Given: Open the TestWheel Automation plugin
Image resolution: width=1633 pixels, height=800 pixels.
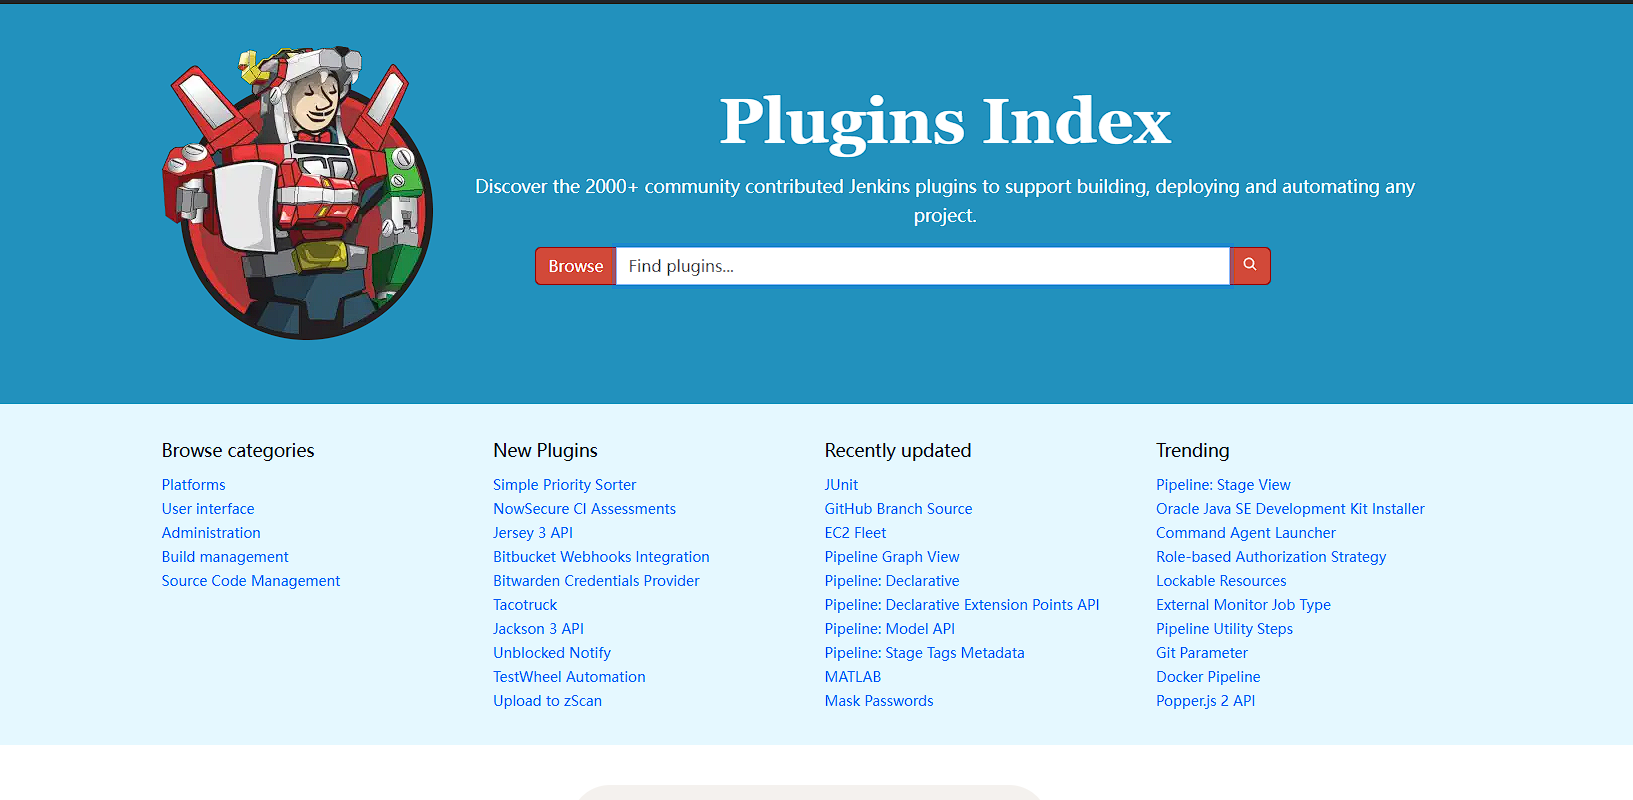Looking at the screenshot, I should (x=569, y=677).
